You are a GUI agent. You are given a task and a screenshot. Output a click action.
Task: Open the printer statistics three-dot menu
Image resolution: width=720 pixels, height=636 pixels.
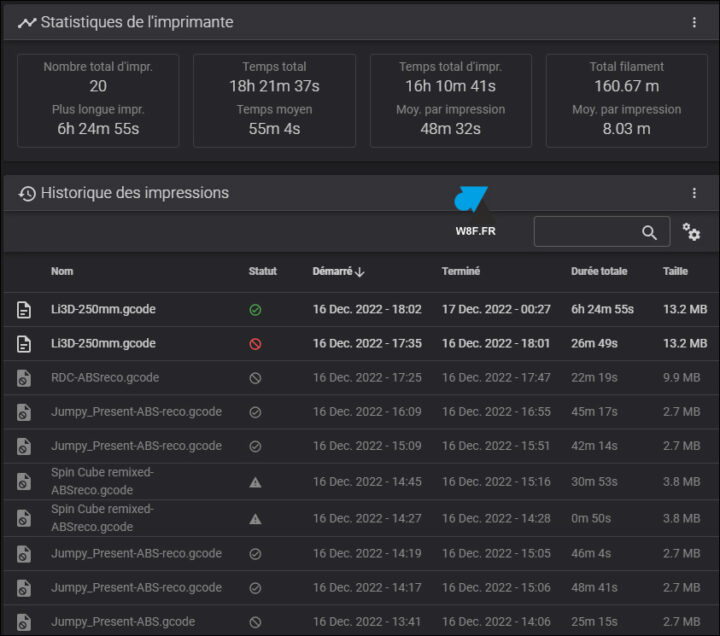[694, 22]
